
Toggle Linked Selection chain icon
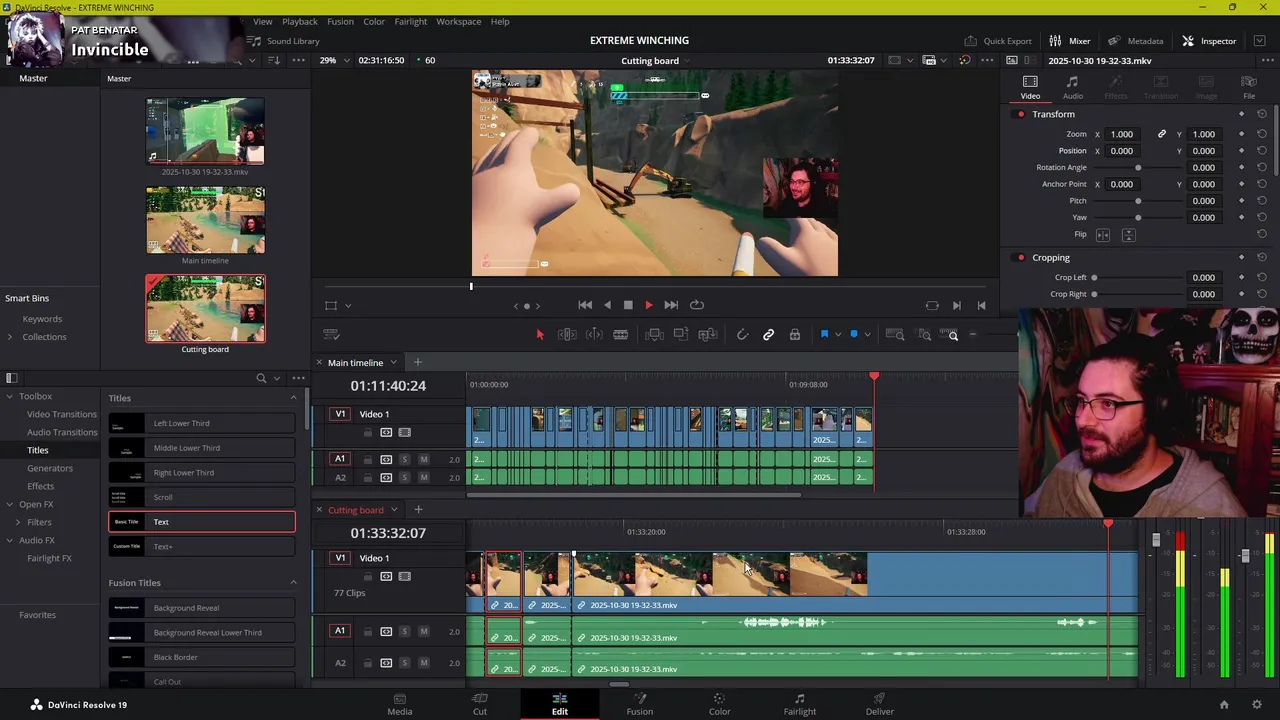click(768, 335)
